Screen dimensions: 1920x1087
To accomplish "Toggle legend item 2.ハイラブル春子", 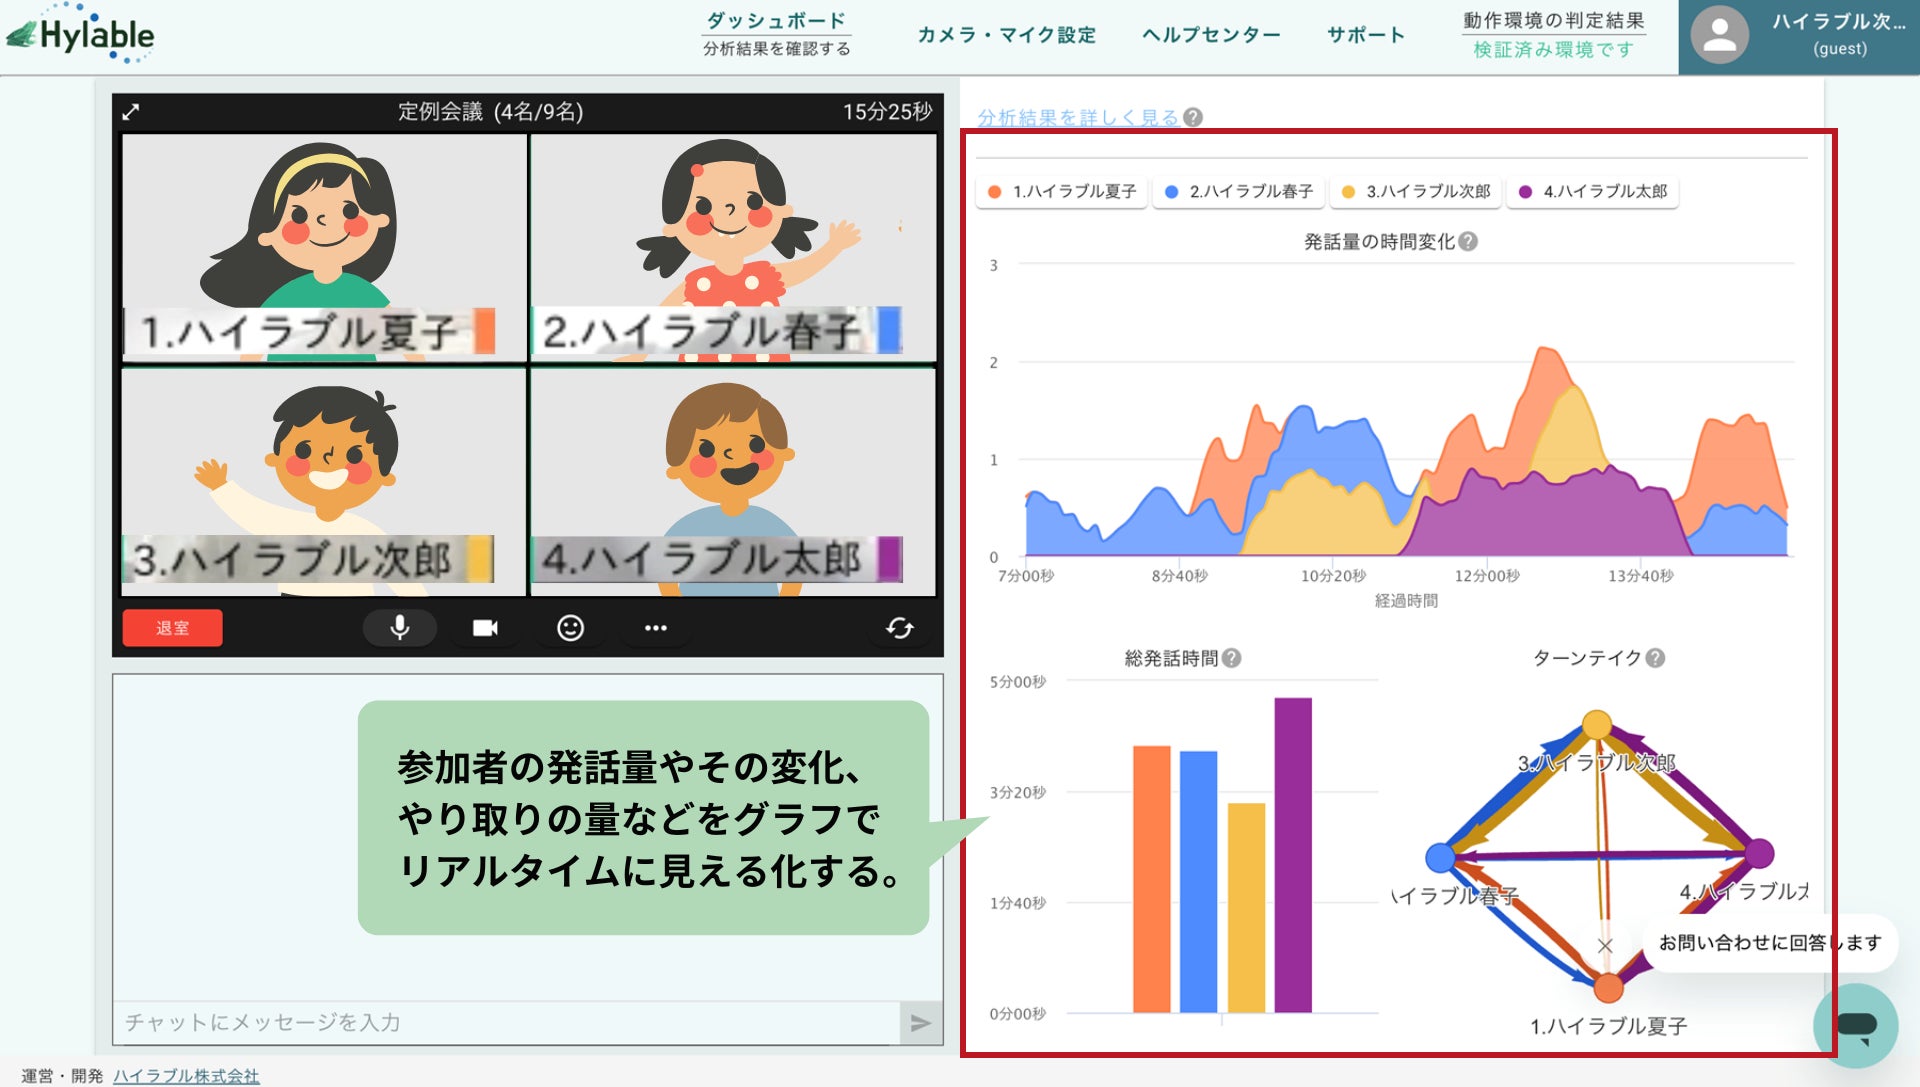I will [x=1239, y=191].
